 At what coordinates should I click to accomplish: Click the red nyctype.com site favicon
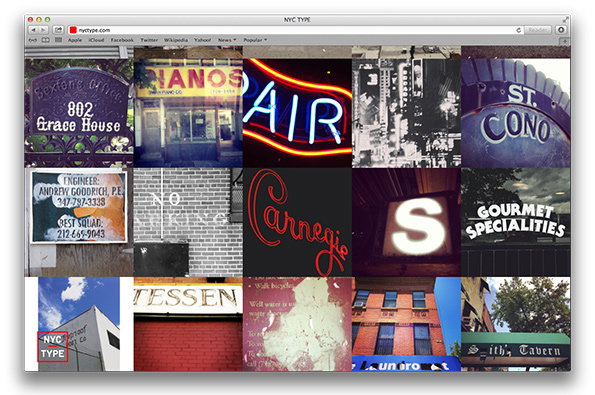73,30
